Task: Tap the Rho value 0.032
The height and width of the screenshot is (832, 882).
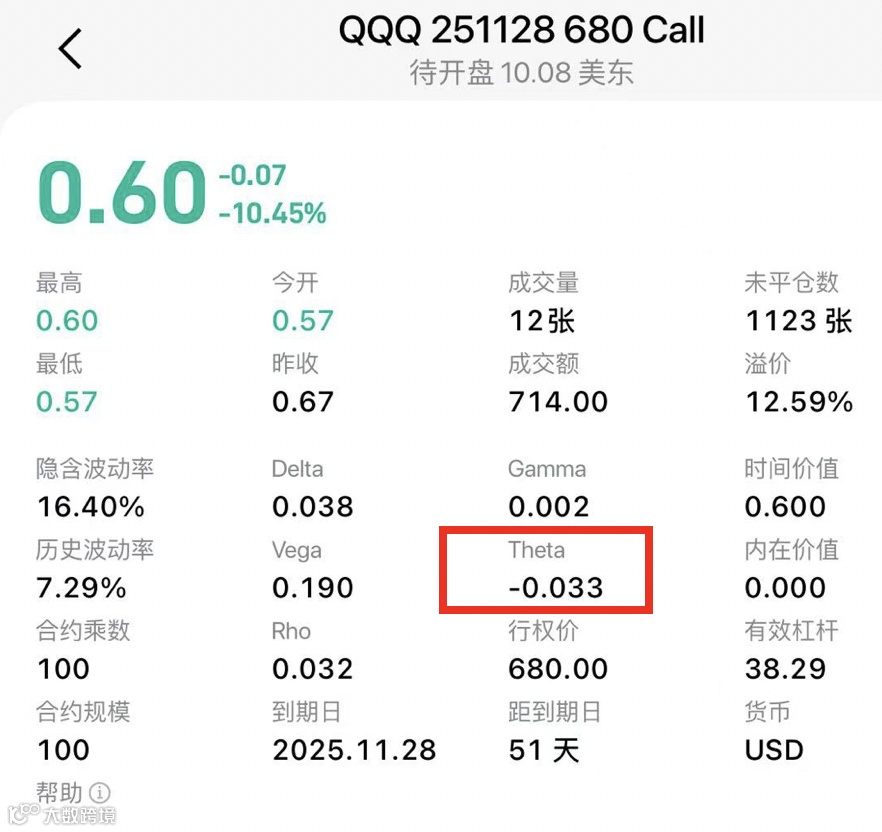Action: [x=313, y=669]
